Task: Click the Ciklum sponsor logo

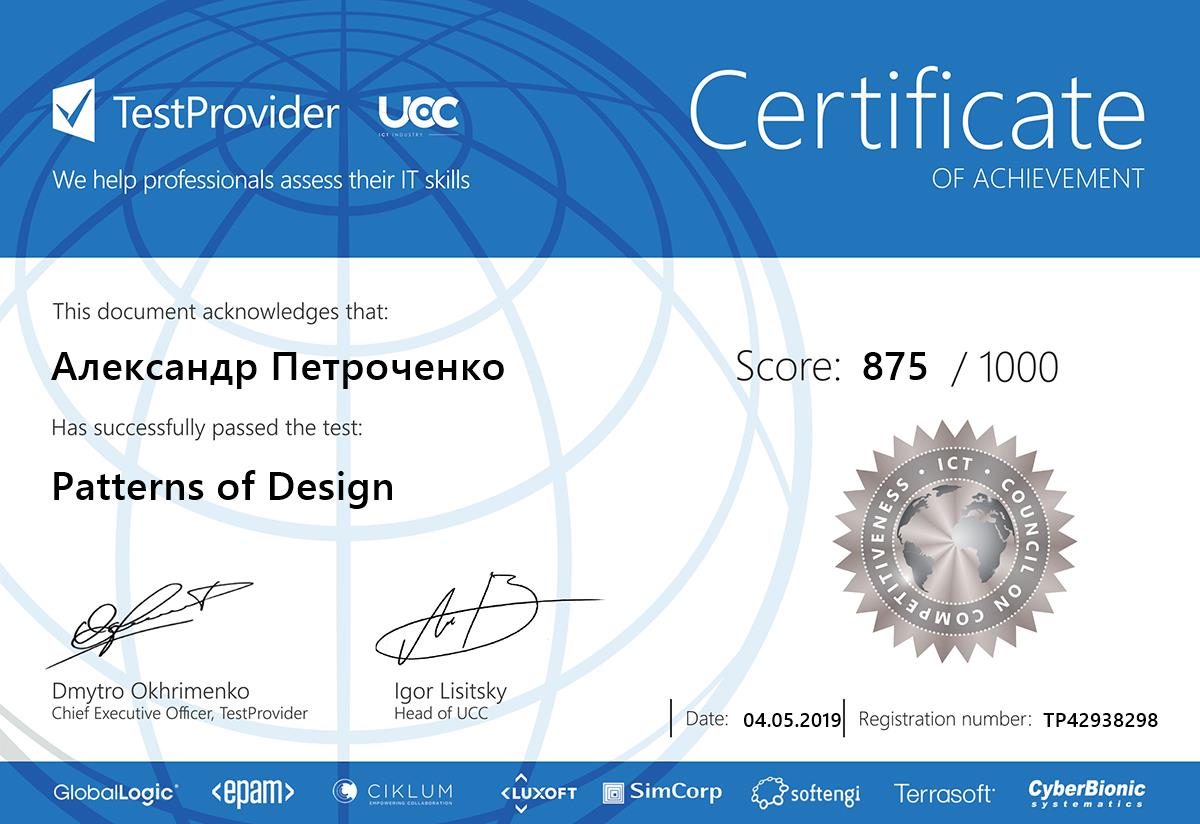Action: point(393,792)
